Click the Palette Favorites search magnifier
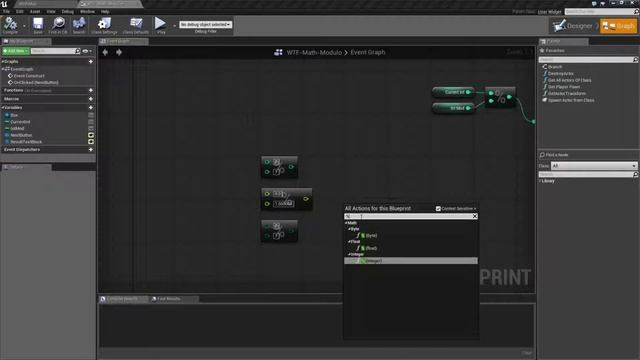The image size is (640, 360). click(x=635, y=60)
